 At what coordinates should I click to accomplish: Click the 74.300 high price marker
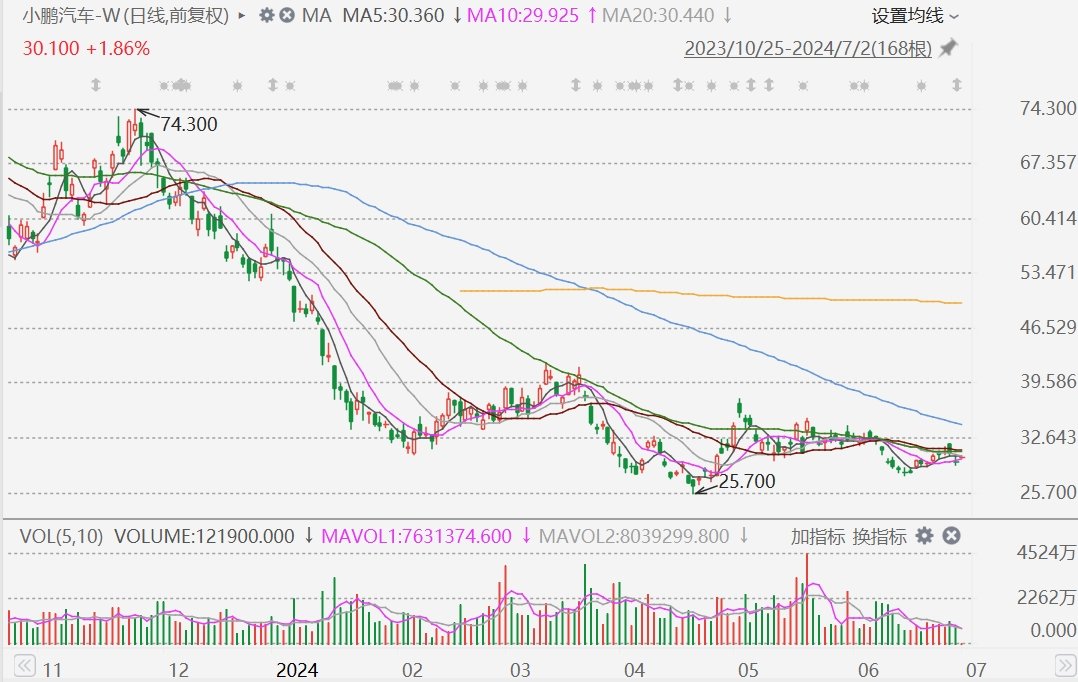coord(188,125)
